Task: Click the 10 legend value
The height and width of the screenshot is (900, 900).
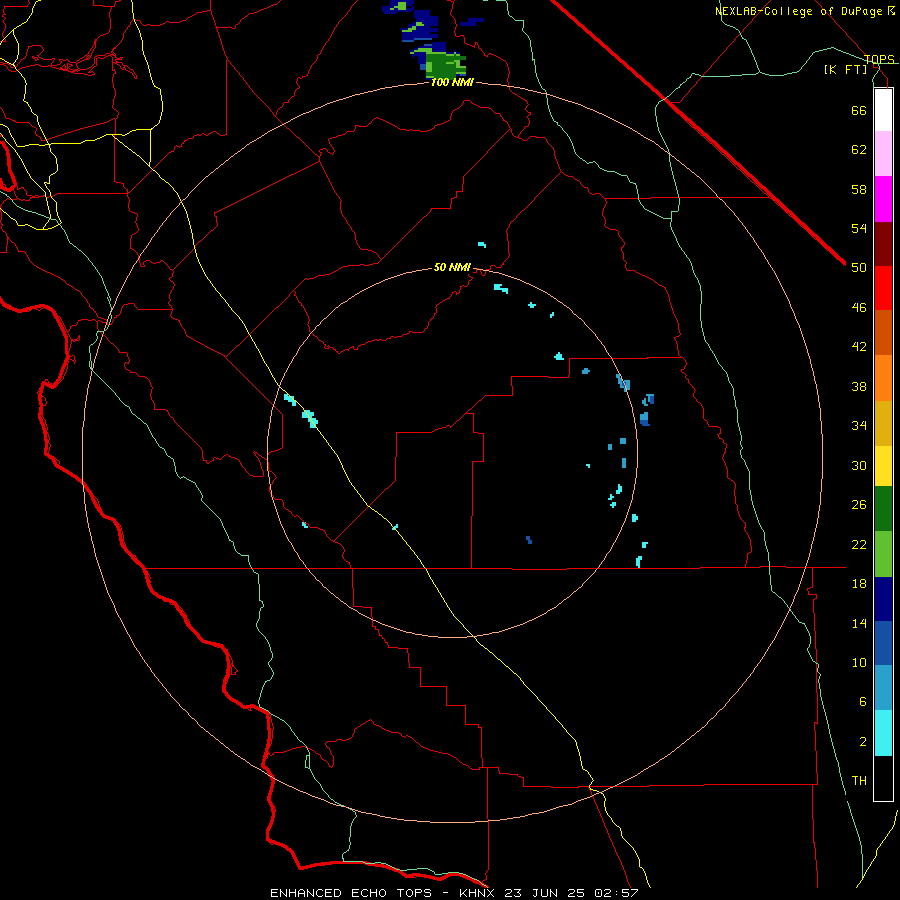Action: (x=859, y=662)
